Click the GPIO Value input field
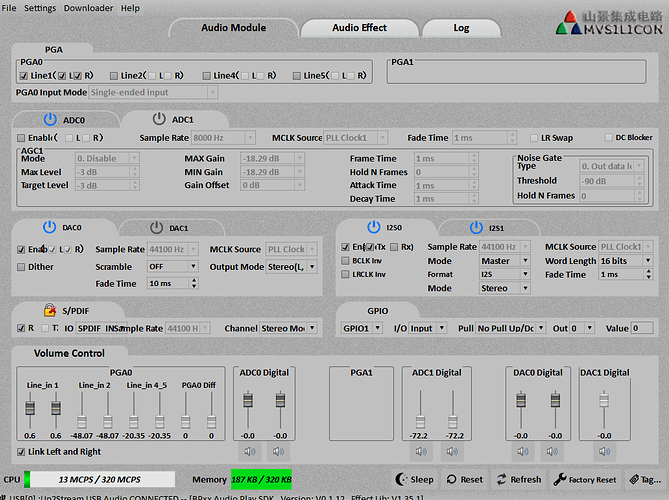 [642, 328]
